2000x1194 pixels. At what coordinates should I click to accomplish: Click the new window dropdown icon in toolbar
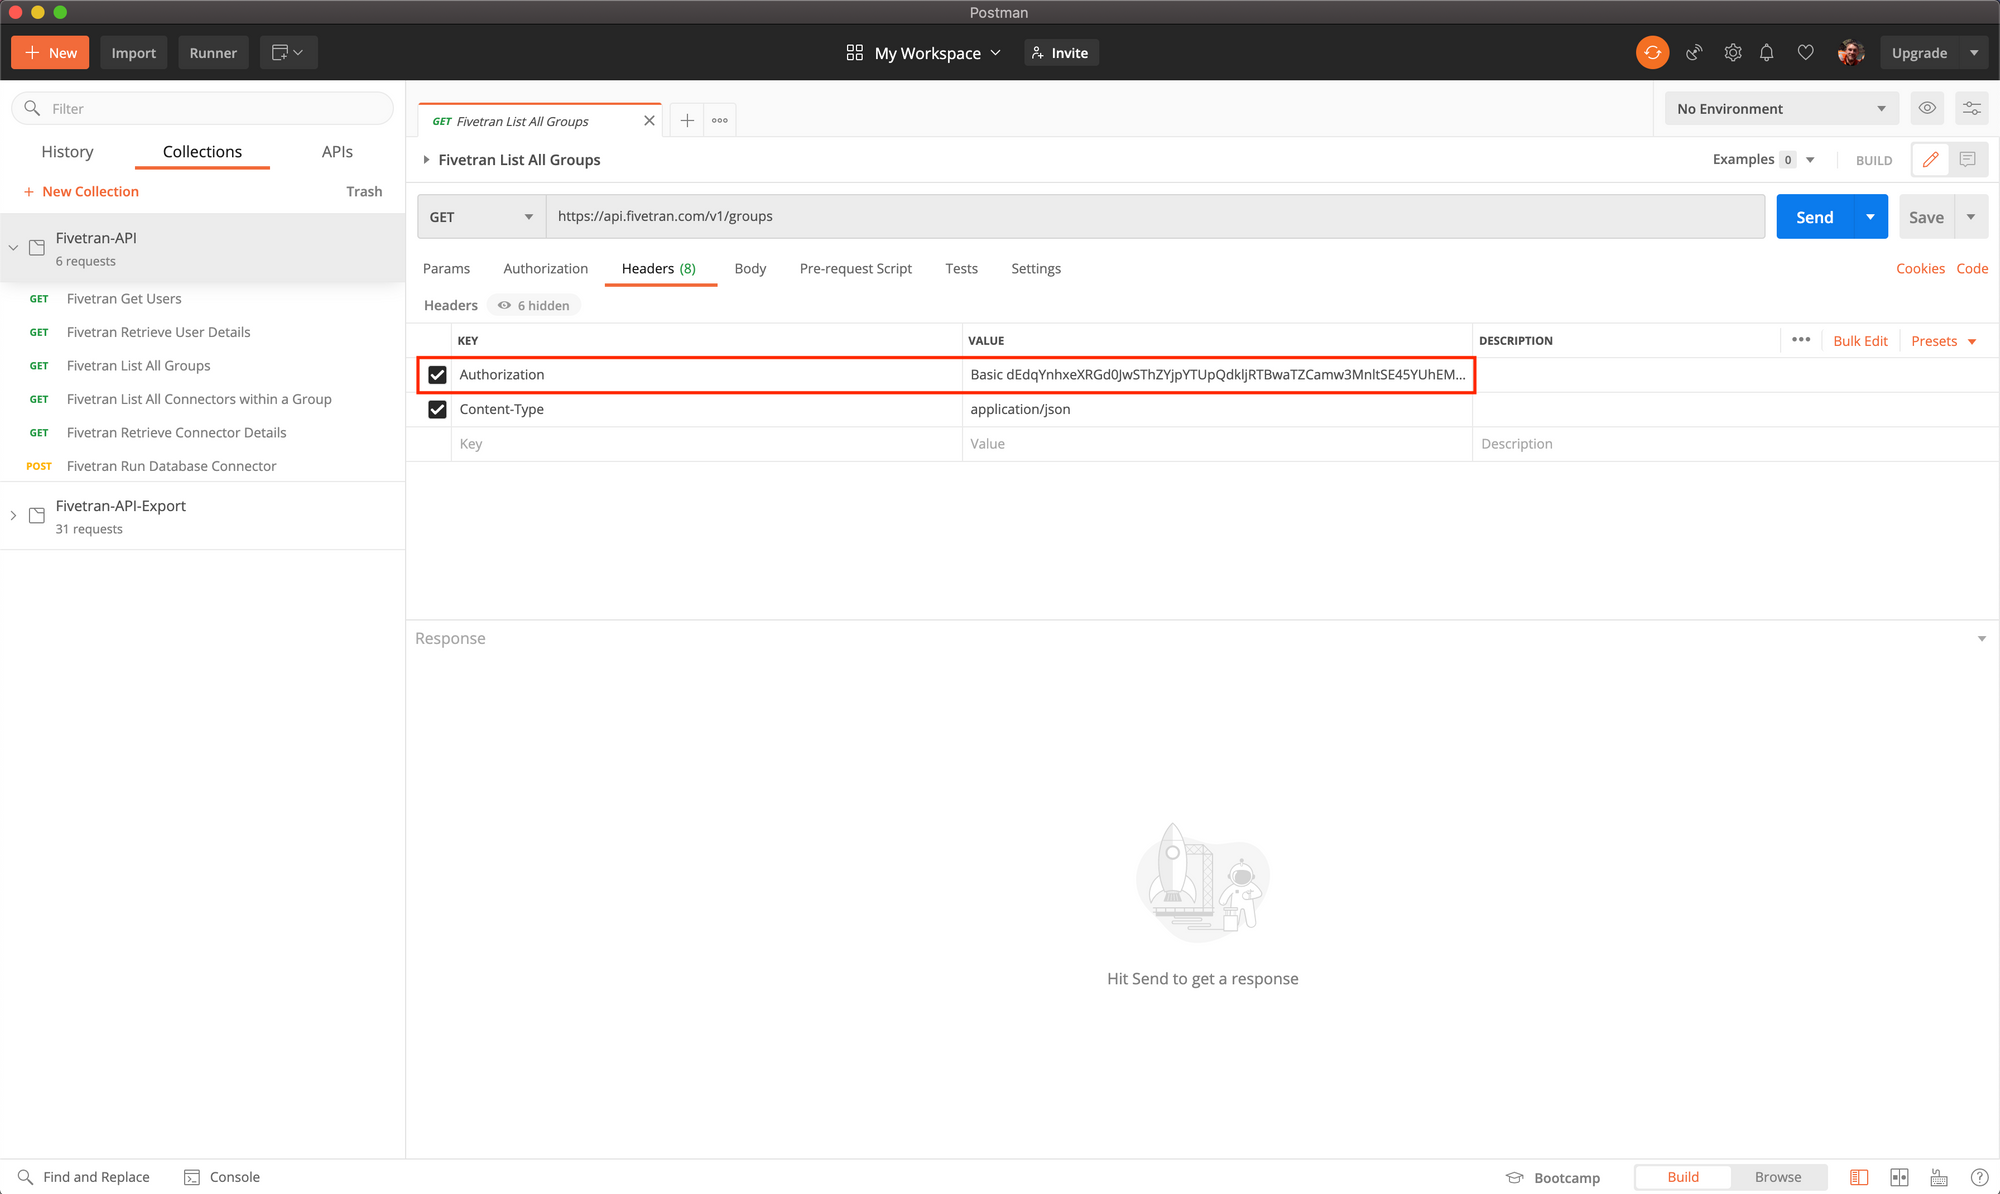[289, 53]
